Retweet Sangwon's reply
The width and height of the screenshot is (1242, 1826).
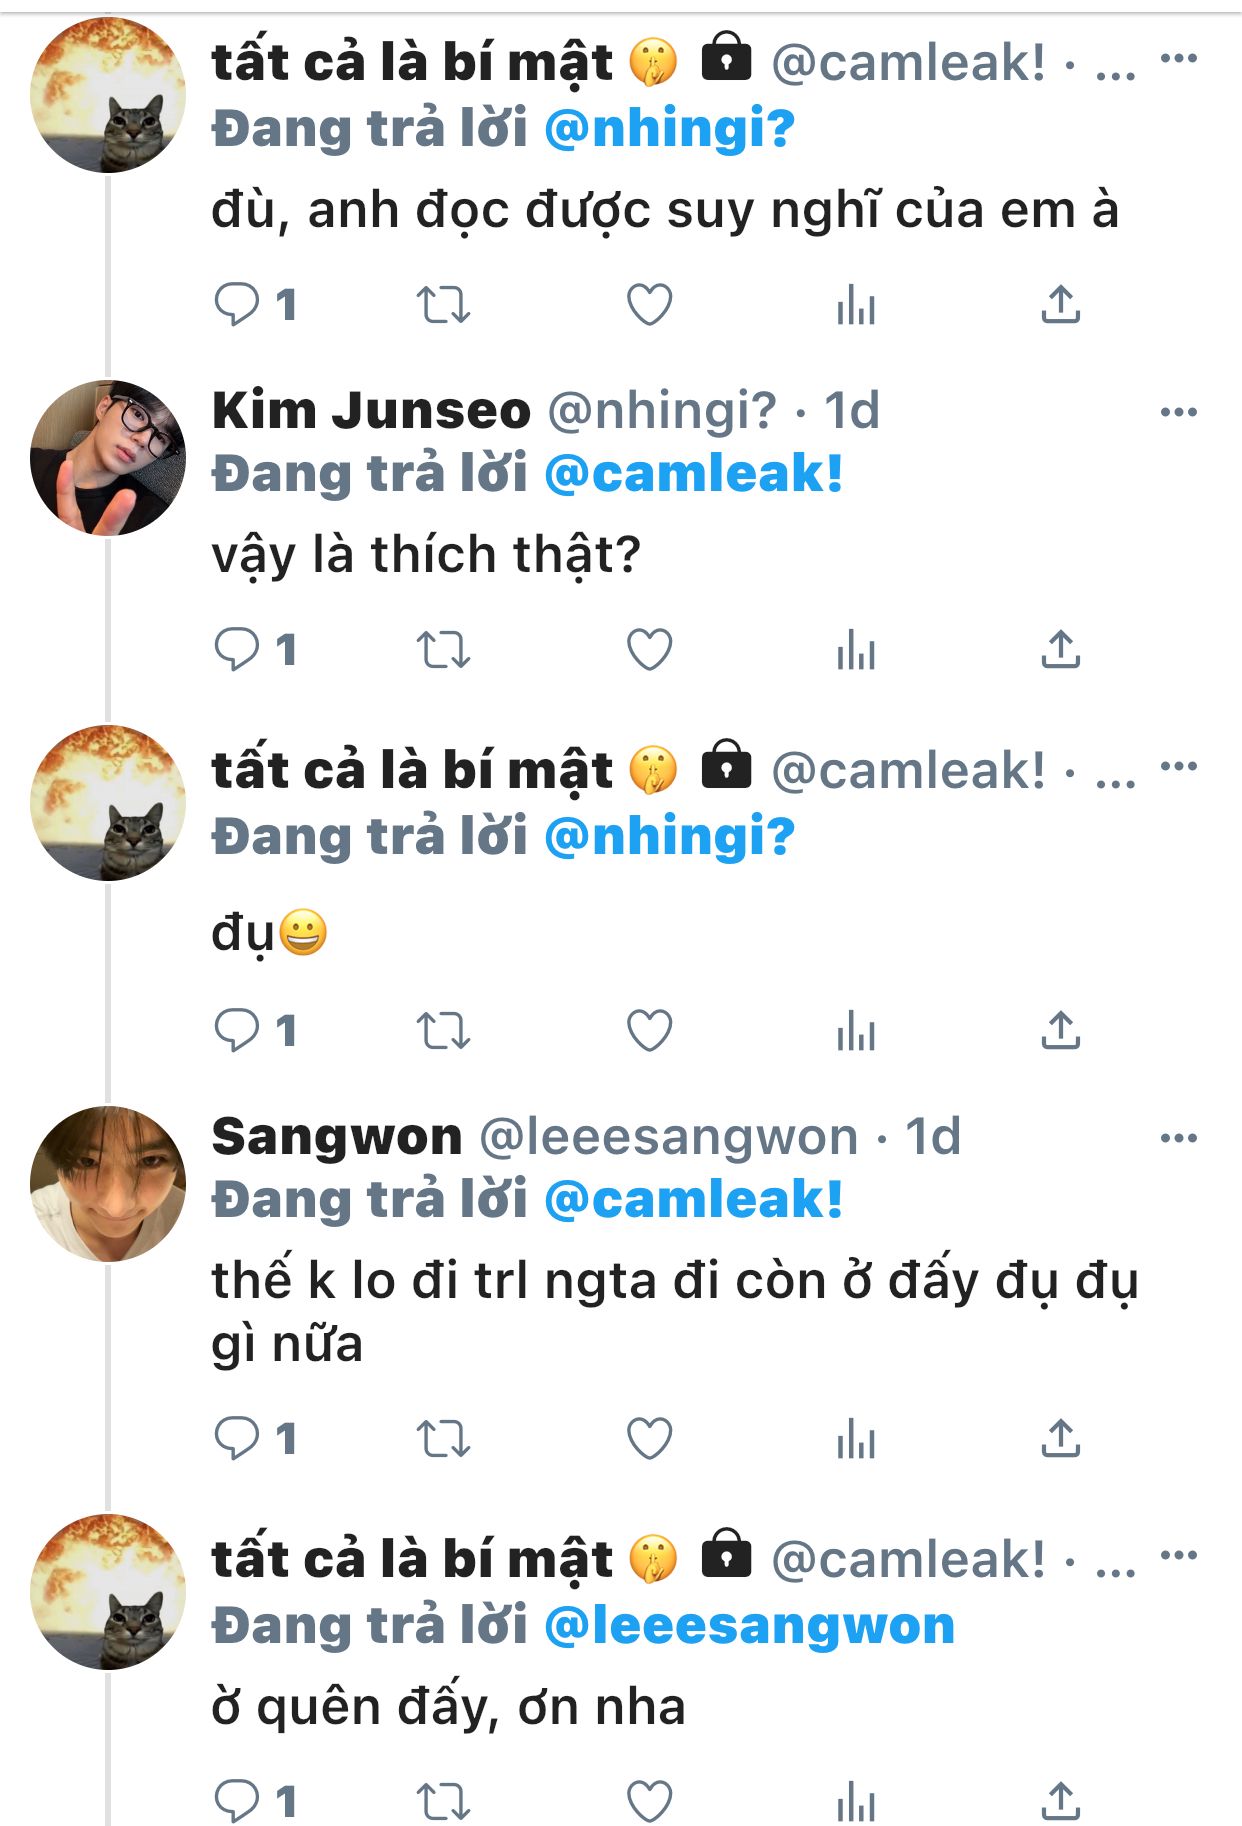pos(443,1439)
